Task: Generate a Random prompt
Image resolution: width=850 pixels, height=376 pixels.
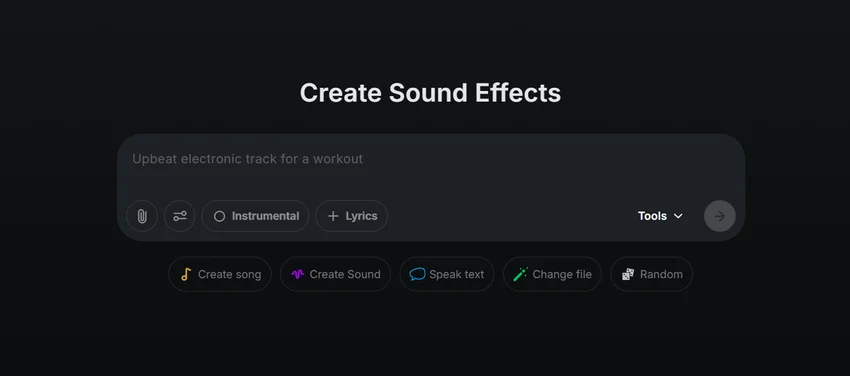Action: pyautogui.click(x=652, y=274)
